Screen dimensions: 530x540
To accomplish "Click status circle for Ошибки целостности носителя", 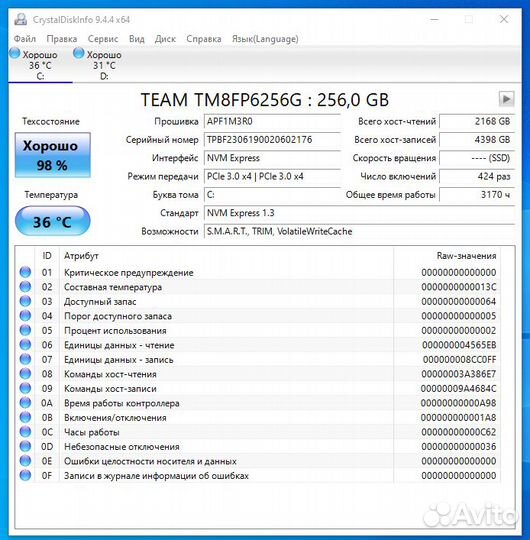I will coord(25,461).
